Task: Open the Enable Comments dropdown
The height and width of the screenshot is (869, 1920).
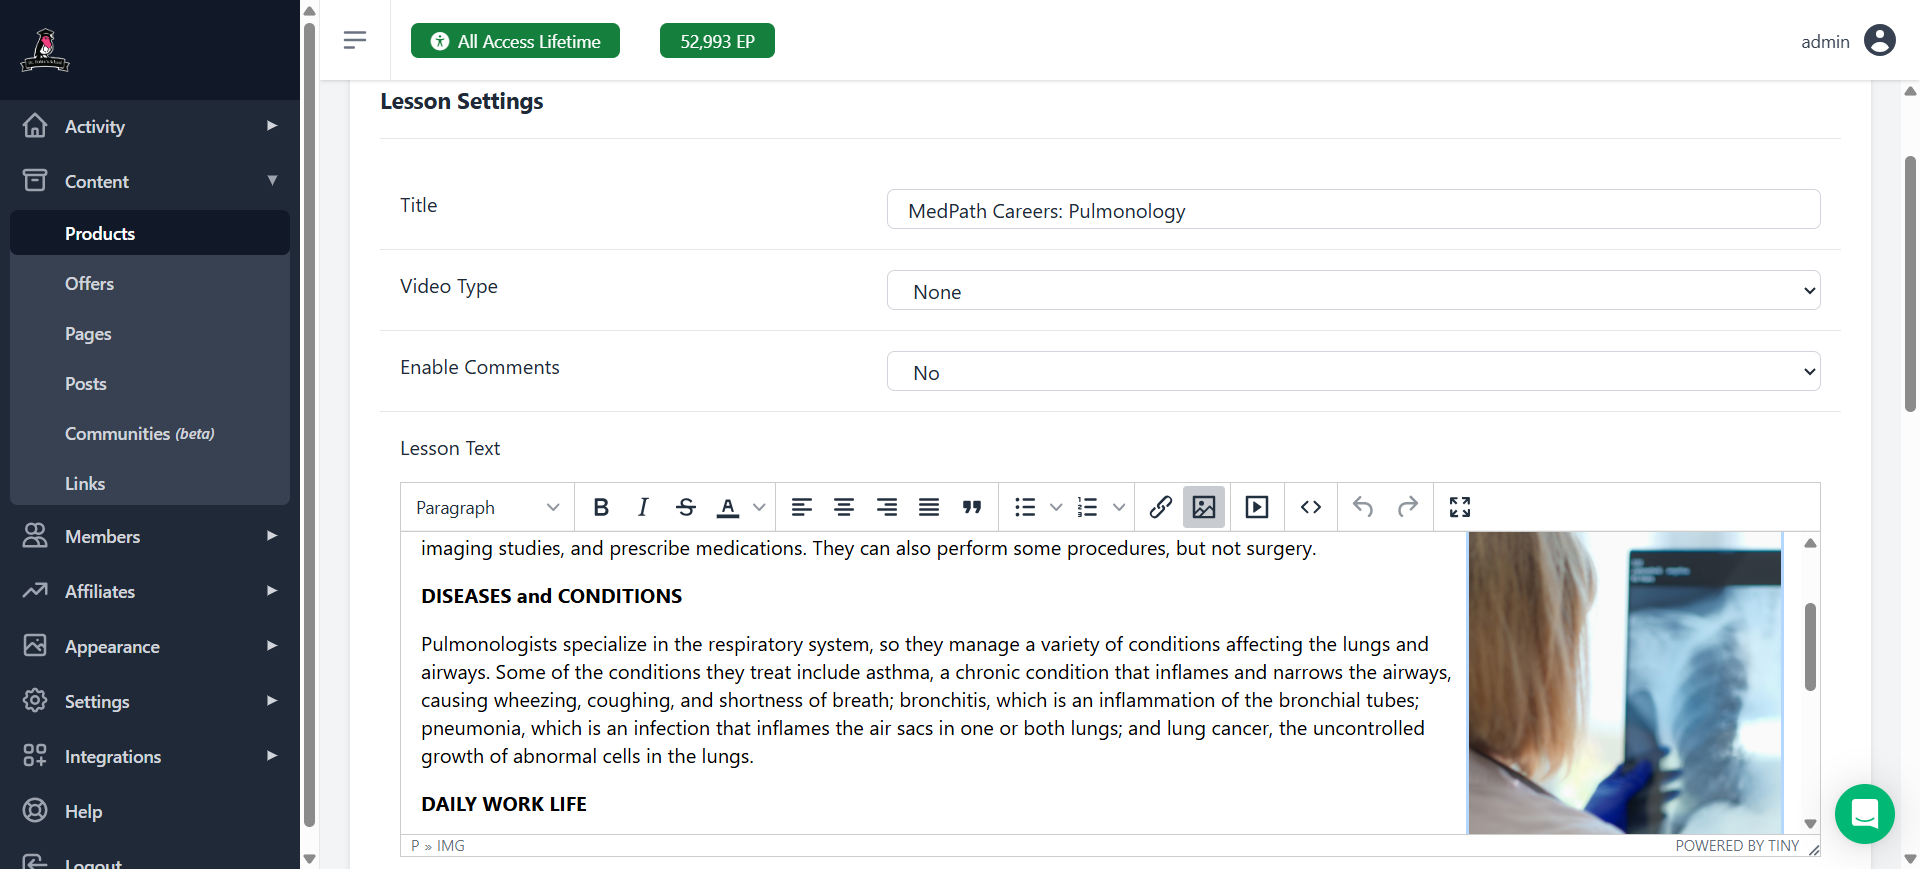Action: (1353, 372)
